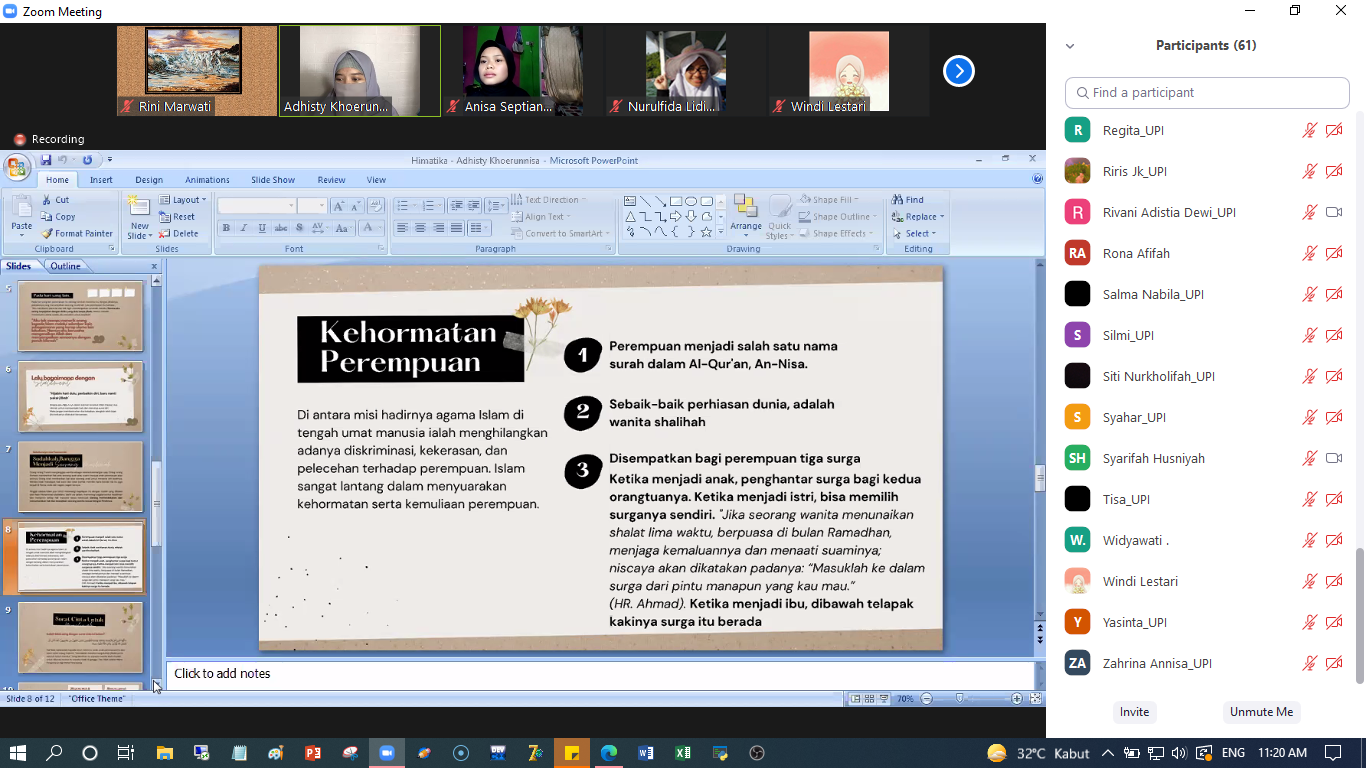Image resolution: width=1366 pixels, height=768 pixels.
Task: Open the Slide Show ribbon tab
Action: [272, 180]
